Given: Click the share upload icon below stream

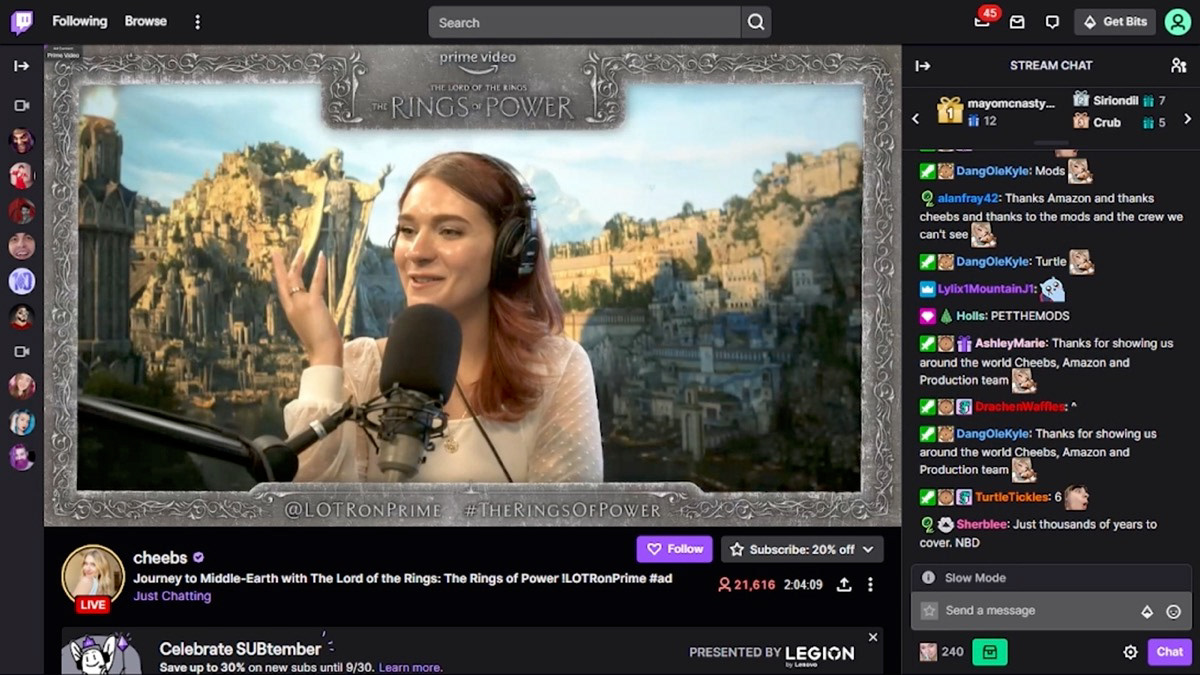Looking at the screenshot, I should point(844,585).
